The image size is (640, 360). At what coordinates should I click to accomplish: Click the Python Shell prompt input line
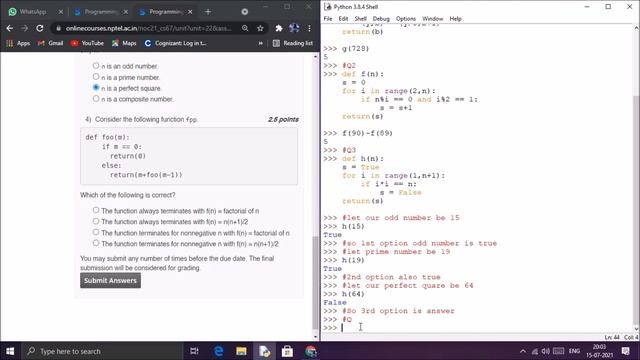[x=478, y=328]
